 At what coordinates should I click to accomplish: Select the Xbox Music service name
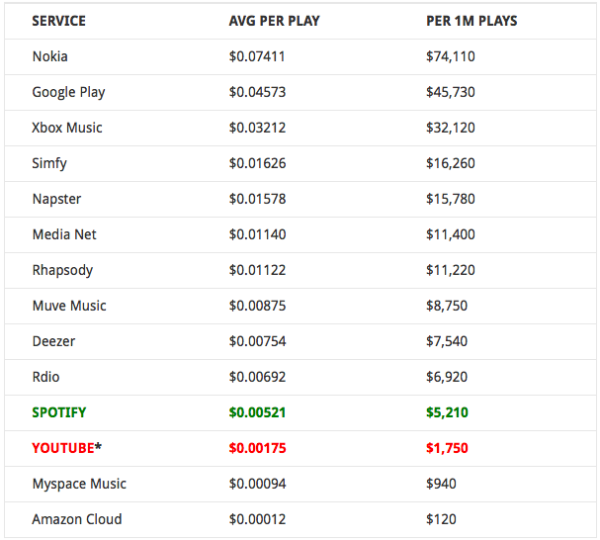coord(67,128)
